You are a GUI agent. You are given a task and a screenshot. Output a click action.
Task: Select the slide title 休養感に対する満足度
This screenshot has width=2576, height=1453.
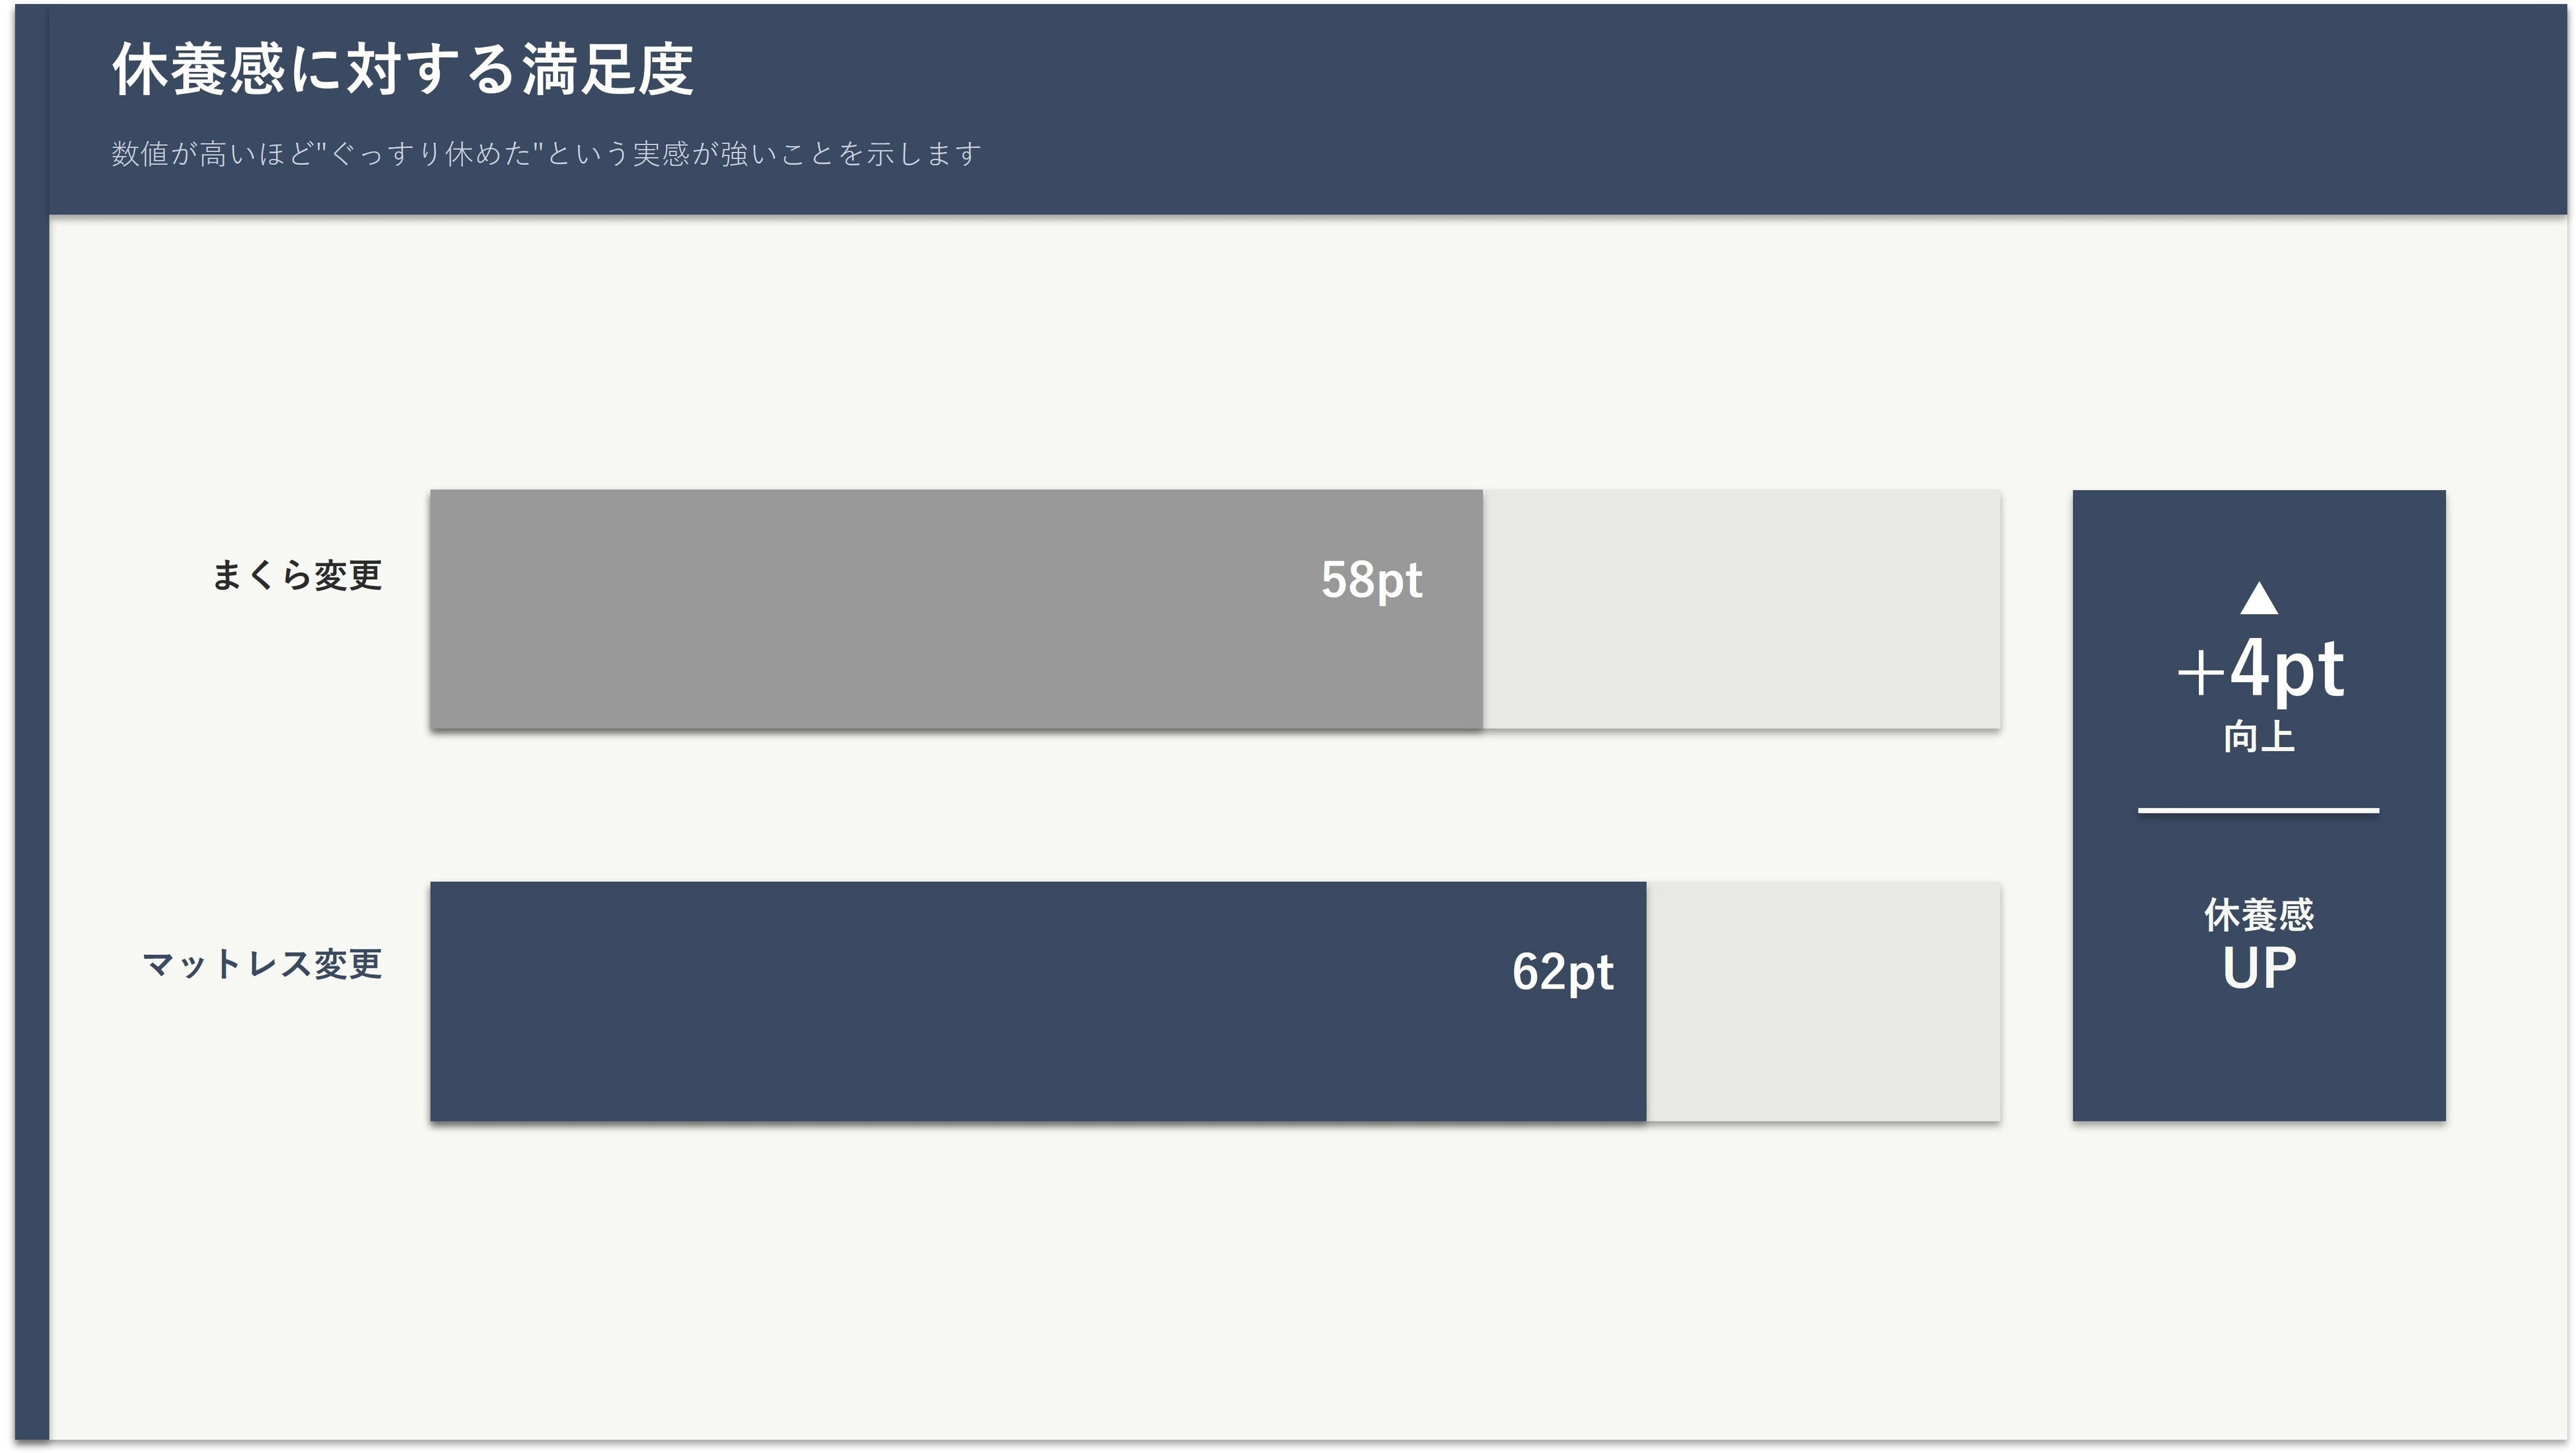[402, 70]
